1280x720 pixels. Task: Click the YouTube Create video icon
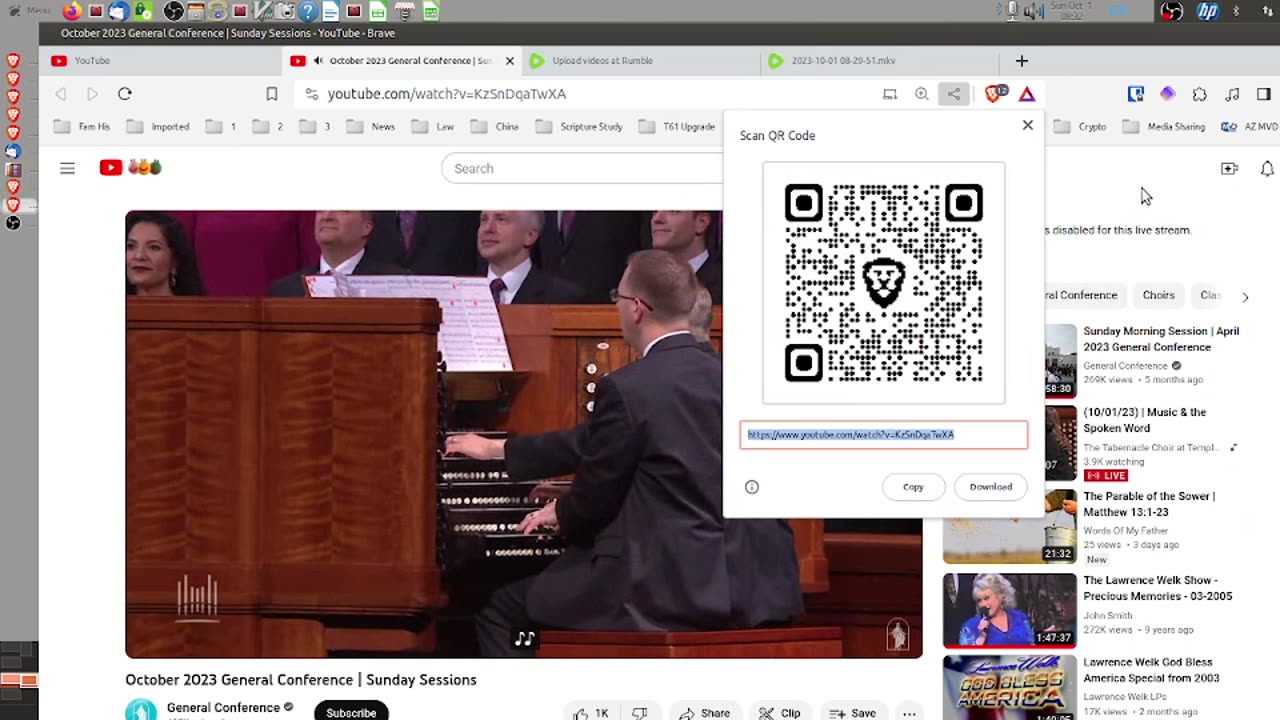point(1230,169)
